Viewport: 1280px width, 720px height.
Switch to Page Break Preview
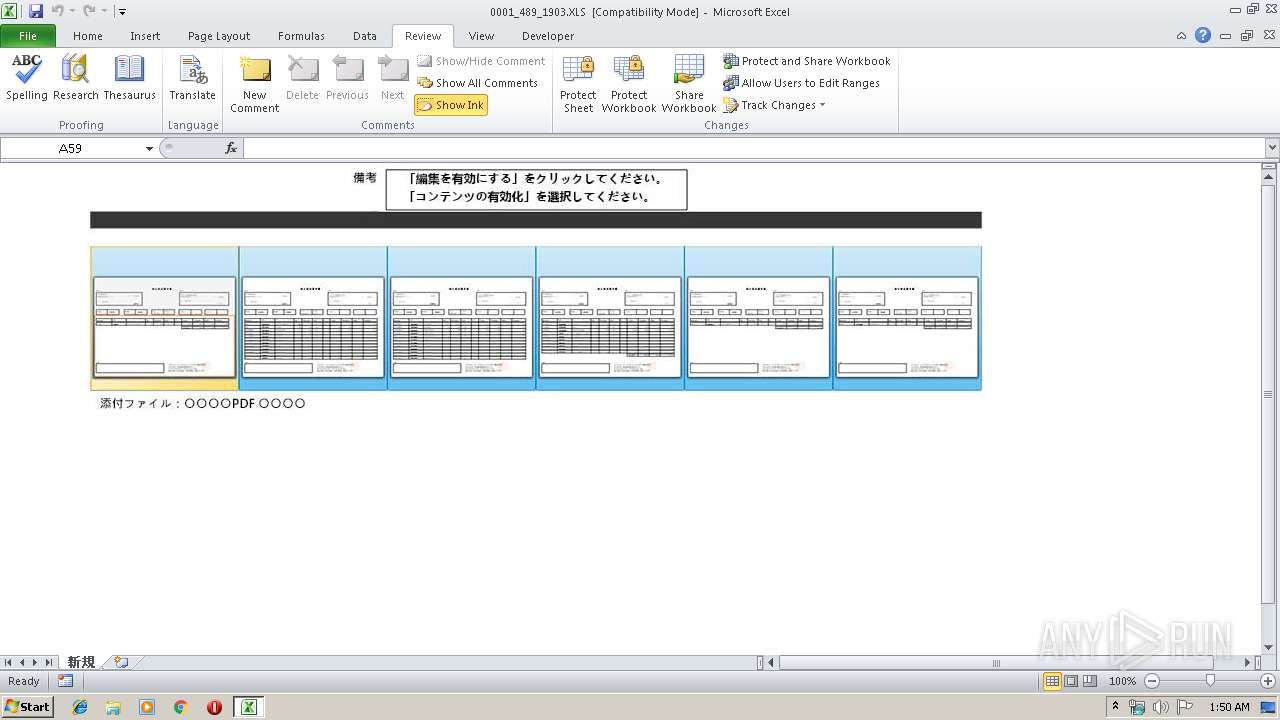pos(1090,681)
